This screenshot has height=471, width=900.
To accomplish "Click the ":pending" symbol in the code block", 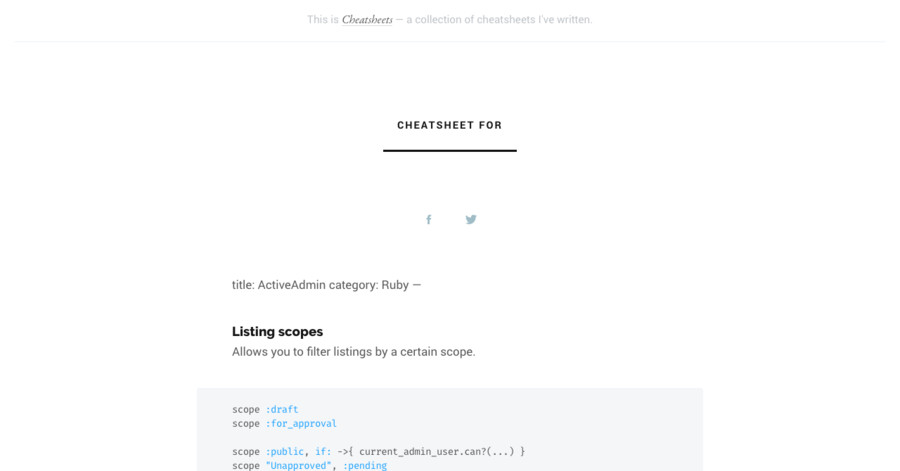I will click(x=364, y=465).
